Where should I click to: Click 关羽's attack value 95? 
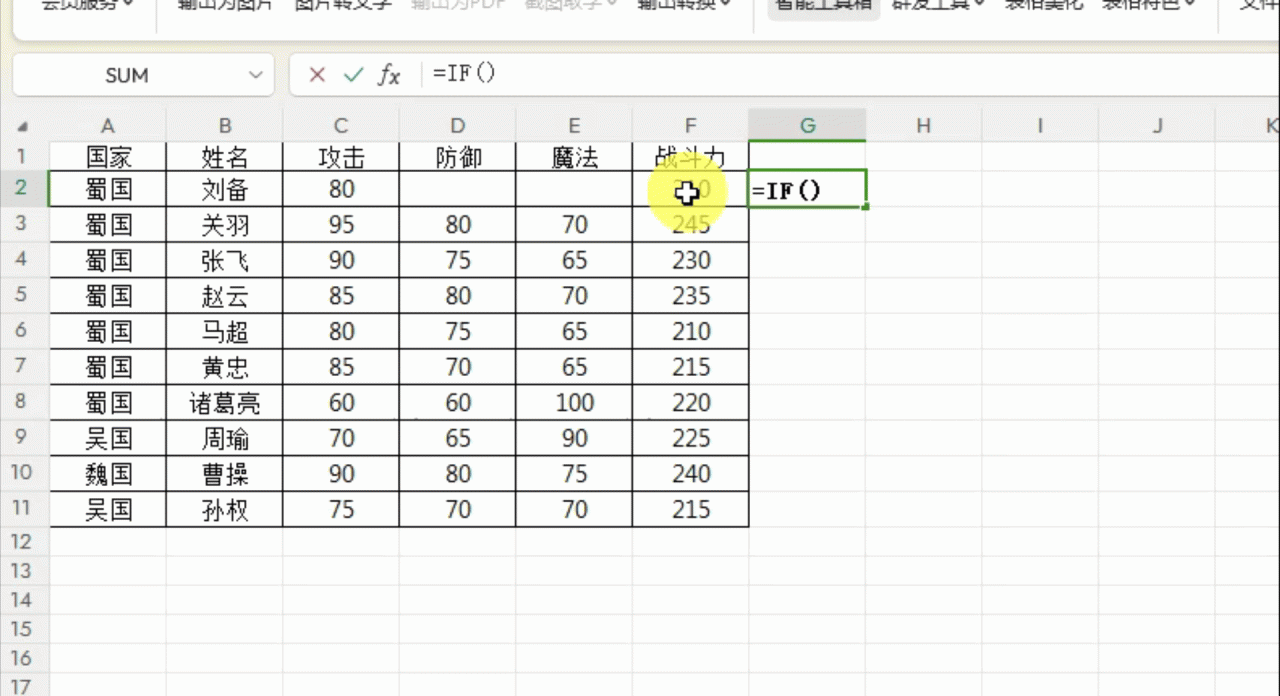[x=341, y=225]
